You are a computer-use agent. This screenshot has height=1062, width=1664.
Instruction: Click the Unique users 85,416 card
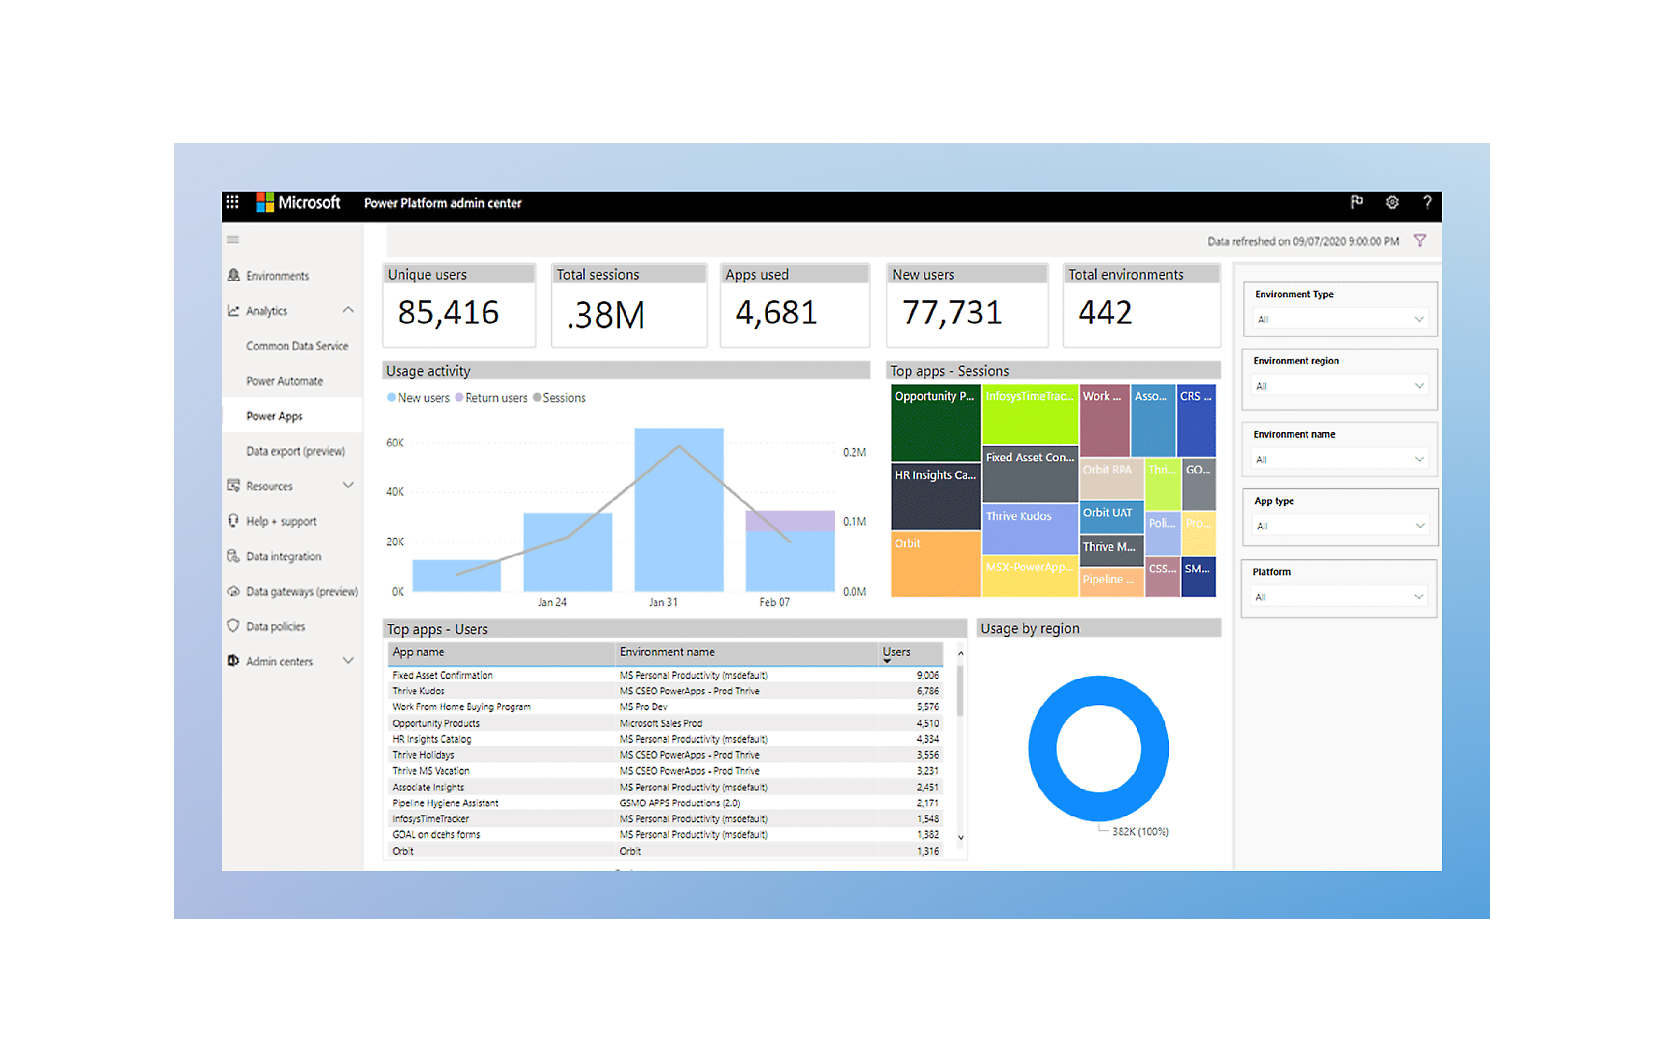(459, 306)
